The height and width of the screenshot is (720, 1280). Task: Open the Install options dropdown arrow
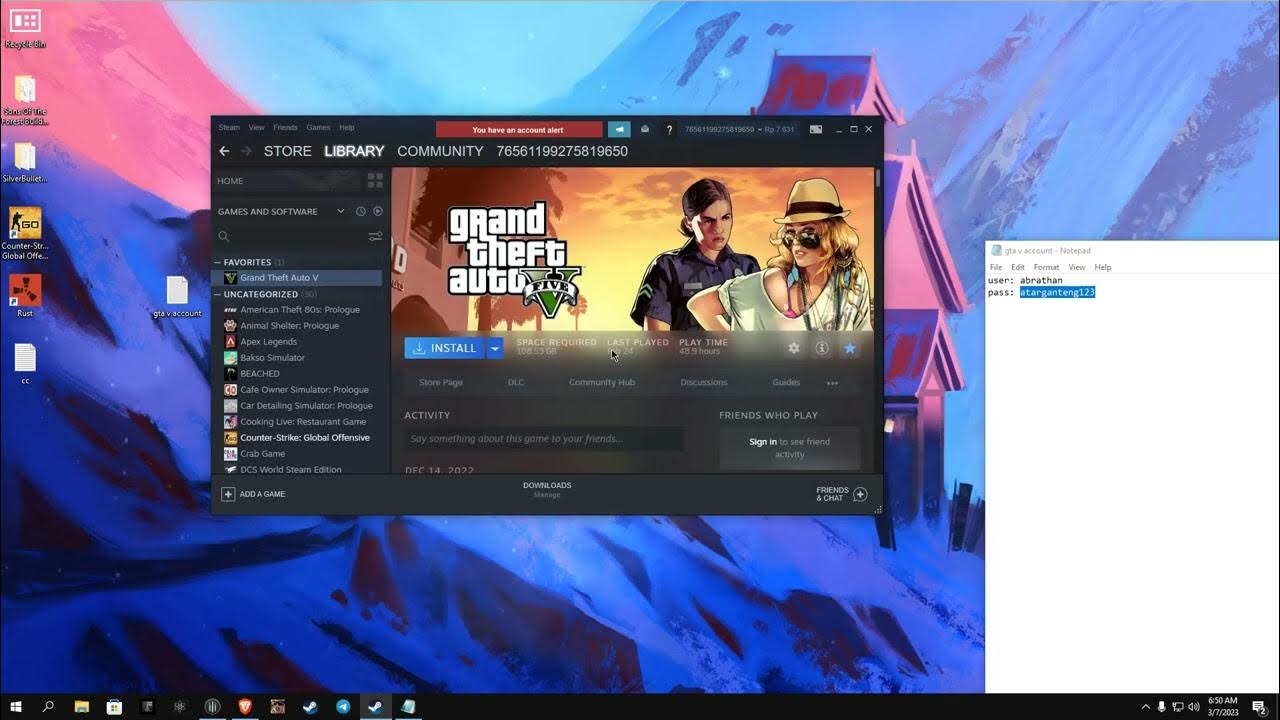tap(494, 348)
